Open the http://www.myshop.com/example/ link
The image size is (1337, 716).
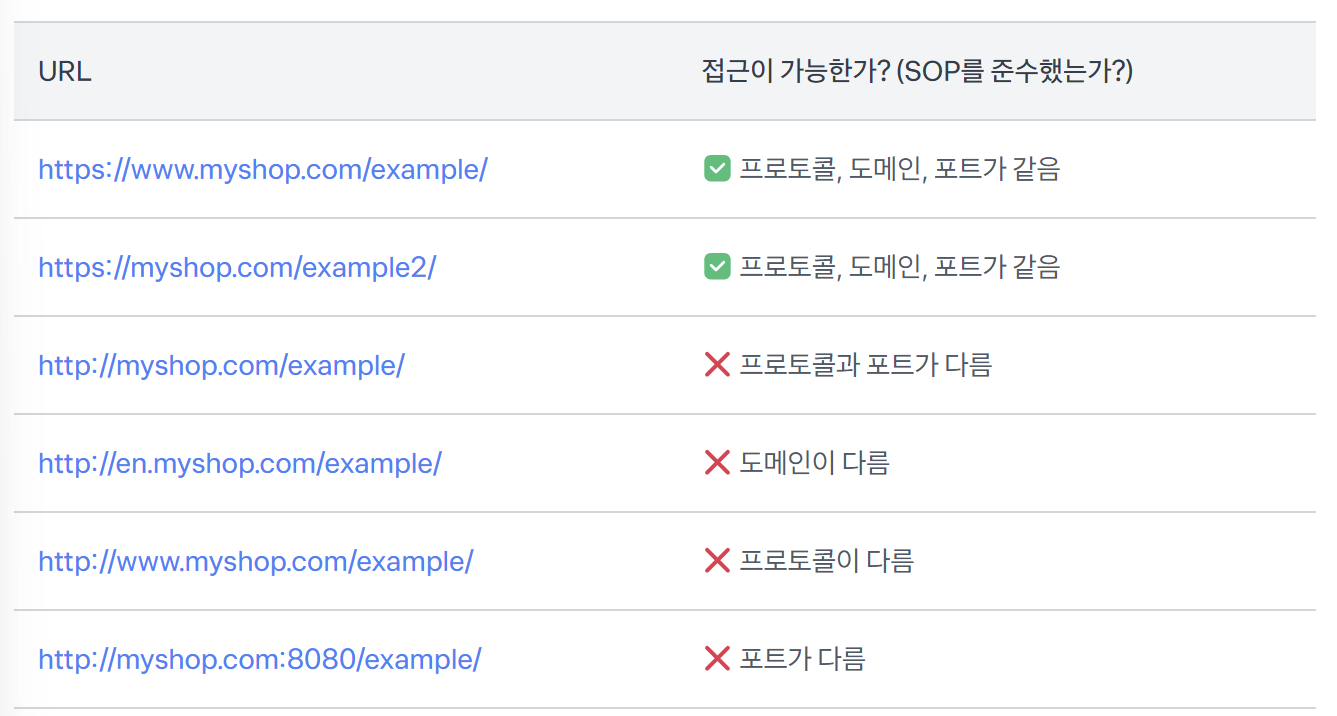[256, 562]
